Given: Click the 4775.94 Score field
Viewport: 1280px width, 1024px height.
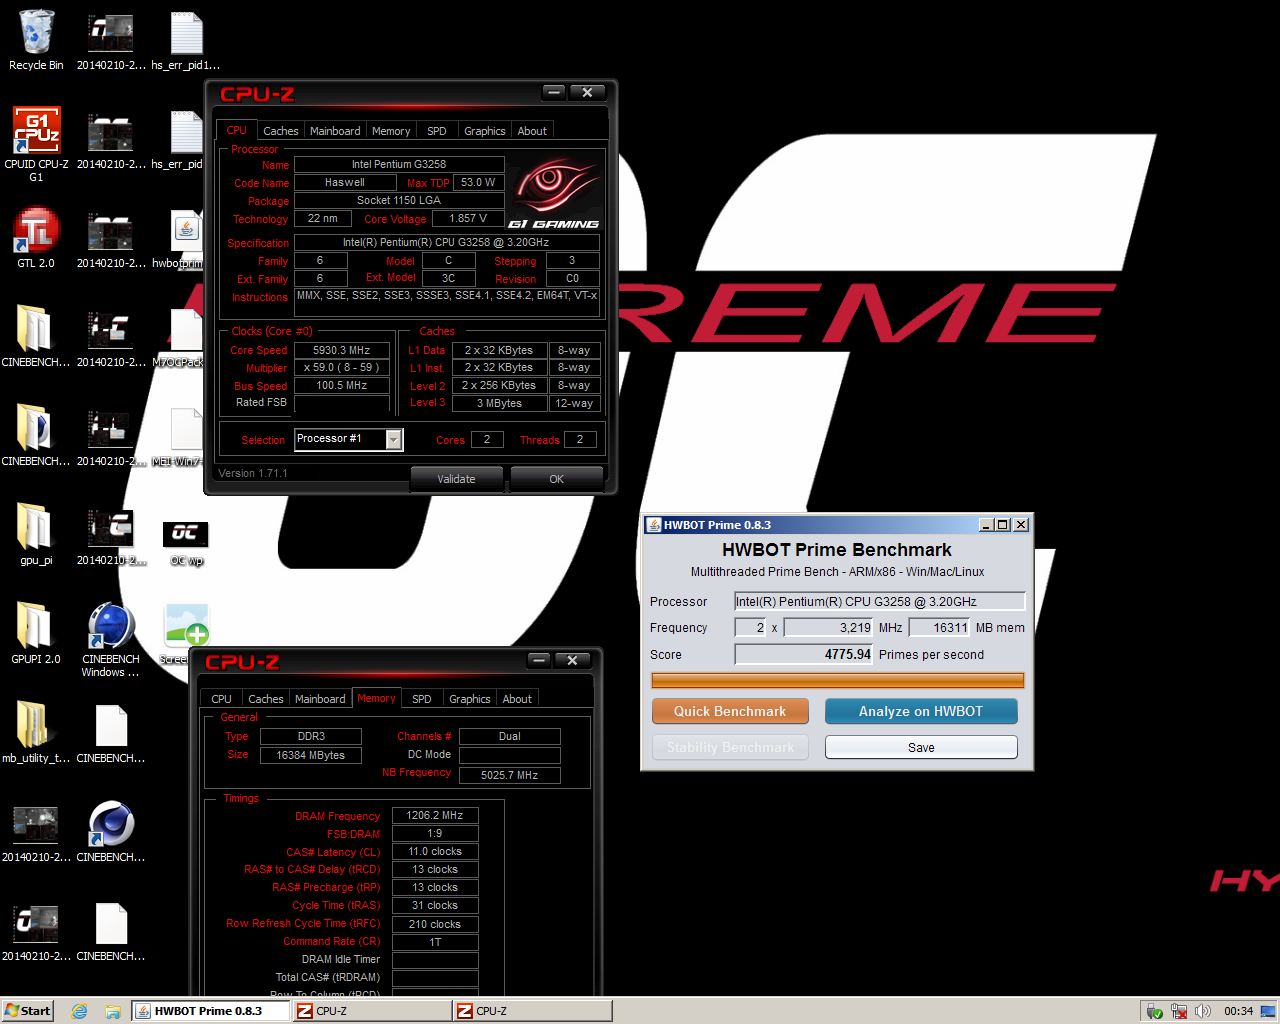Looking at the screenshot, I should point(804,654).
